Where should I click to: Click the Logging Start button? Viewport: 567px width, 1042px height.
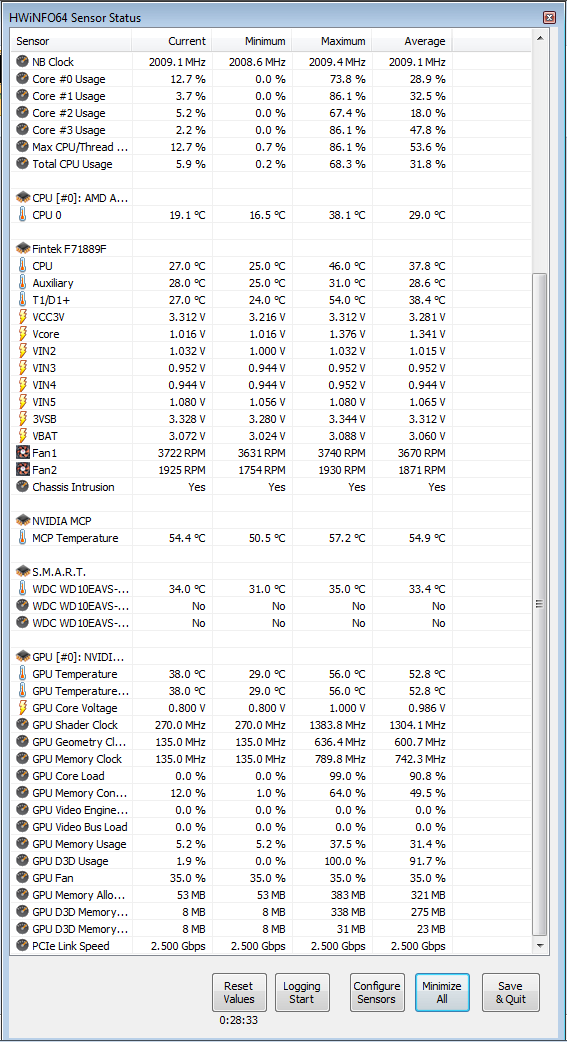(302, 992)
